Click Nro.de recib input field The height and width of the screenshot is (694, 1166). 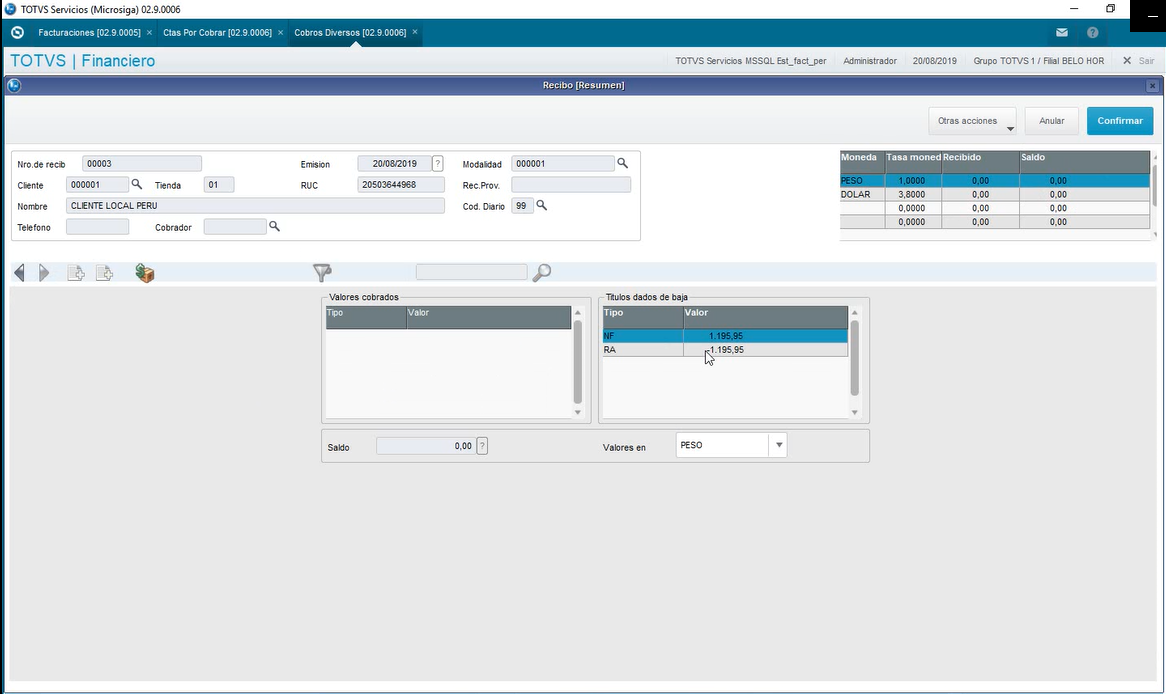tap(142, 164)
